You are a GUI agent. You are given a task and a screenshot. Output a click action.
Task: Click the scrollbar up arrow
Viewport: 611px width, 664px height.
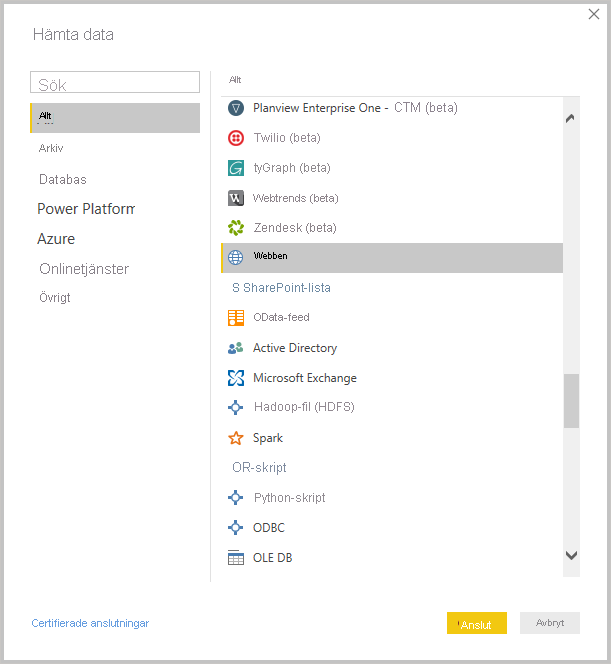[x=571, y=118]
